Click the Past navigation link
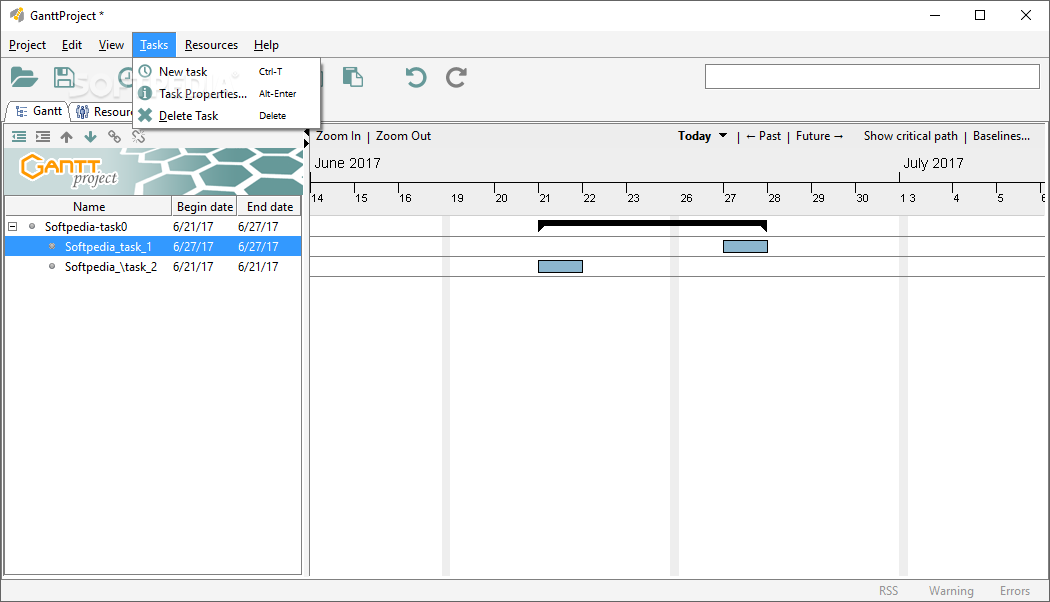Screen dimensions: 1050x602 click(763, 136)
